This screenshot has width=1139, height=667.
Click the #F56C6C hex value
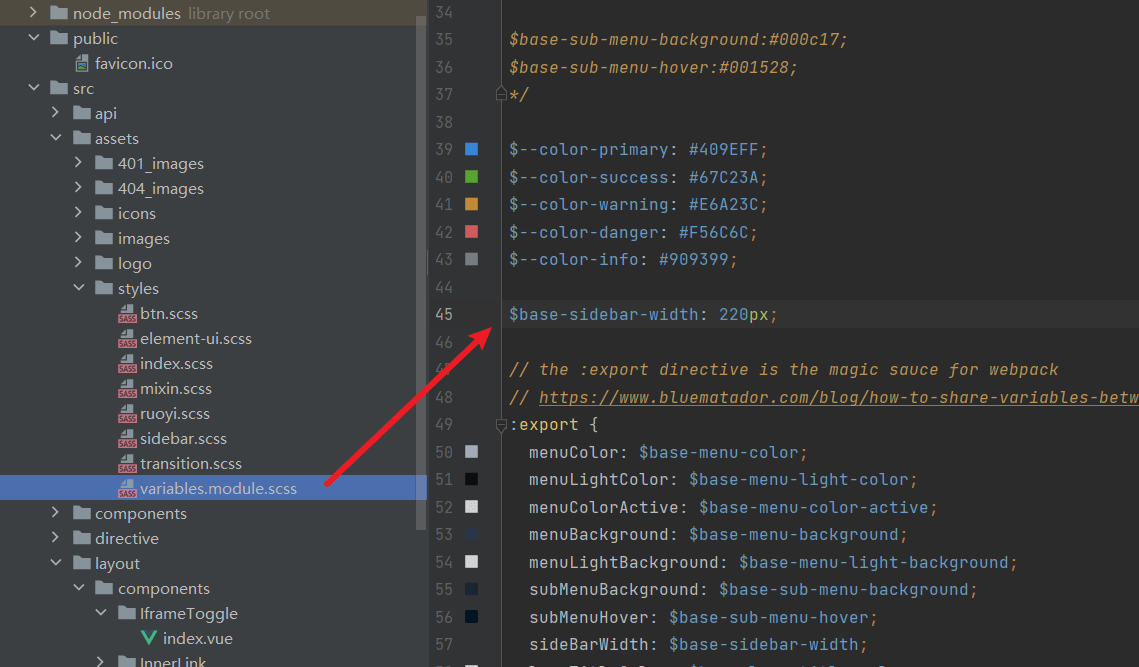click(713, 233)
